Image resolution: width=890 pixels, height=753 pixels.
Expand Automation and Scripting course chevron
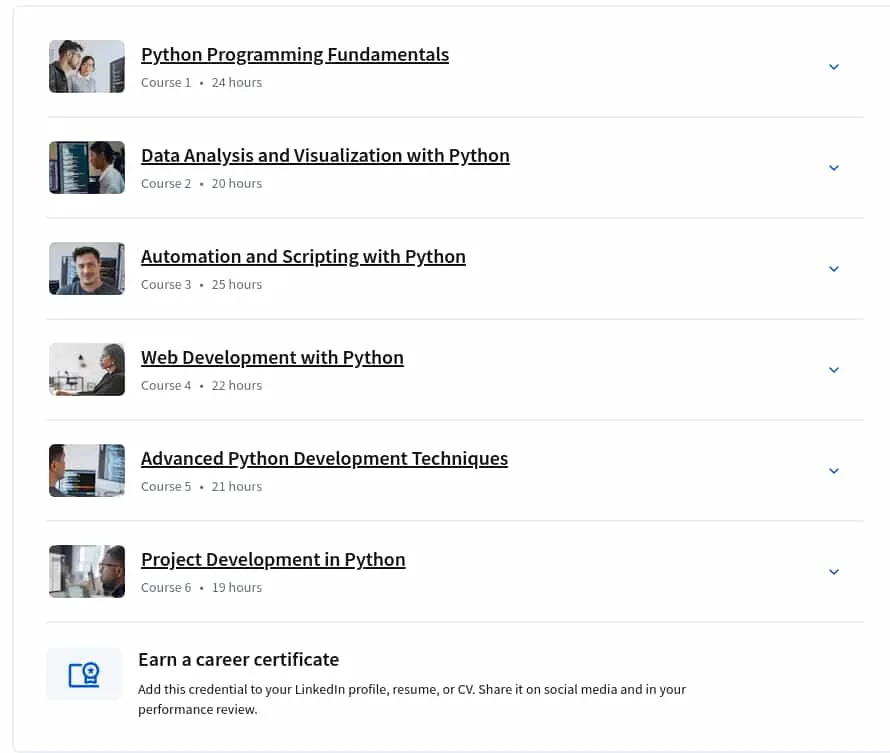coord(833,269)
